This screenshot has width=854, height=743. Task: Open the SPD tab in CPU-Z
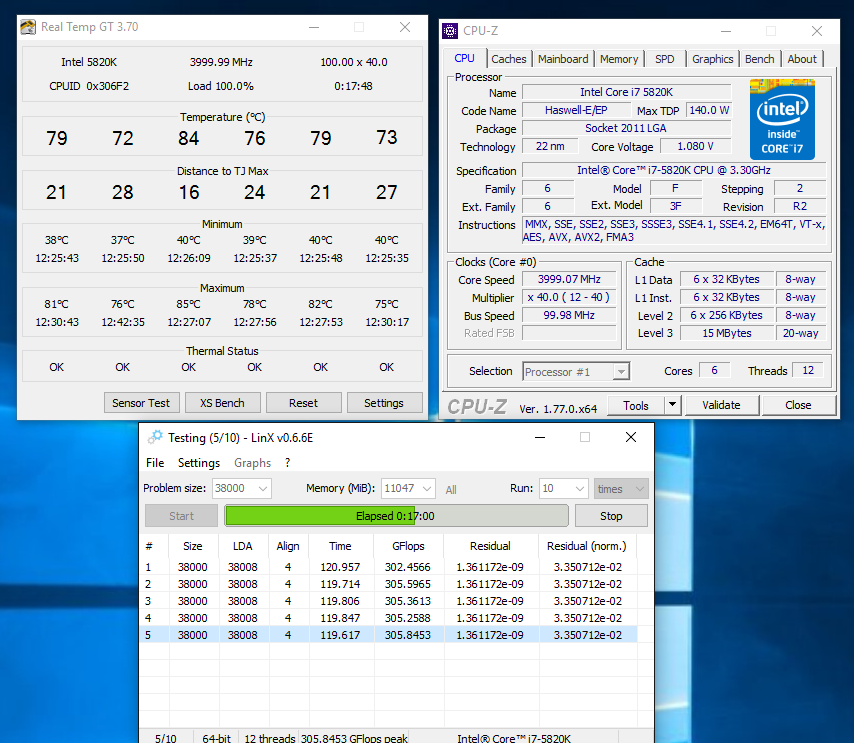coord(664,59)
